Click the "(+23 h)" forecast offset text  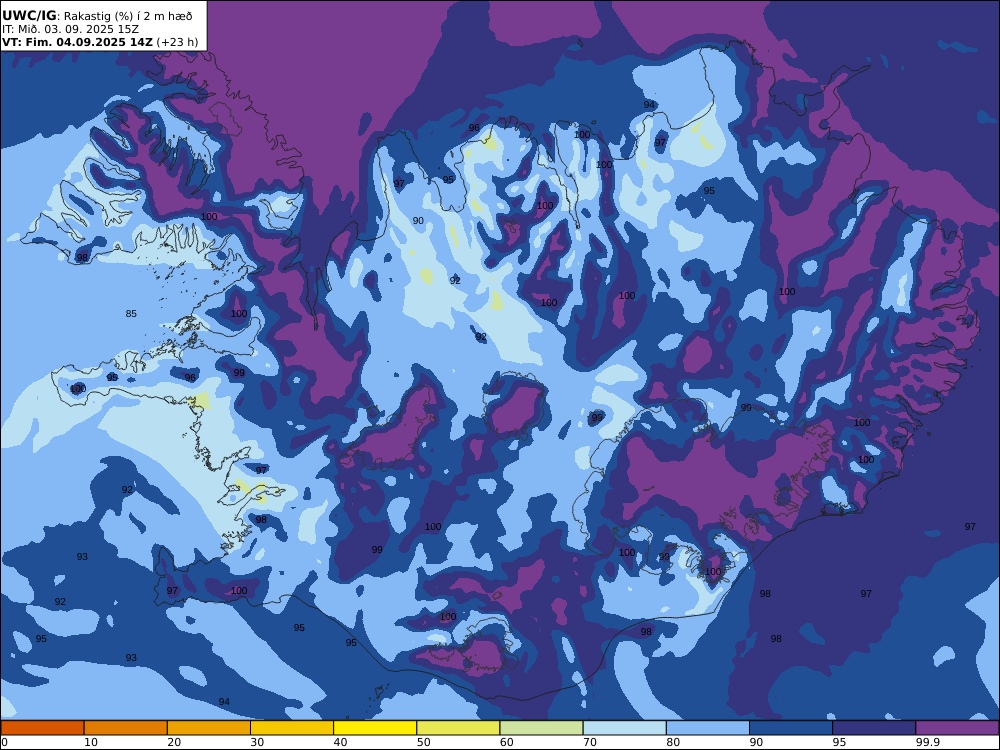click(x=177, y=43)
